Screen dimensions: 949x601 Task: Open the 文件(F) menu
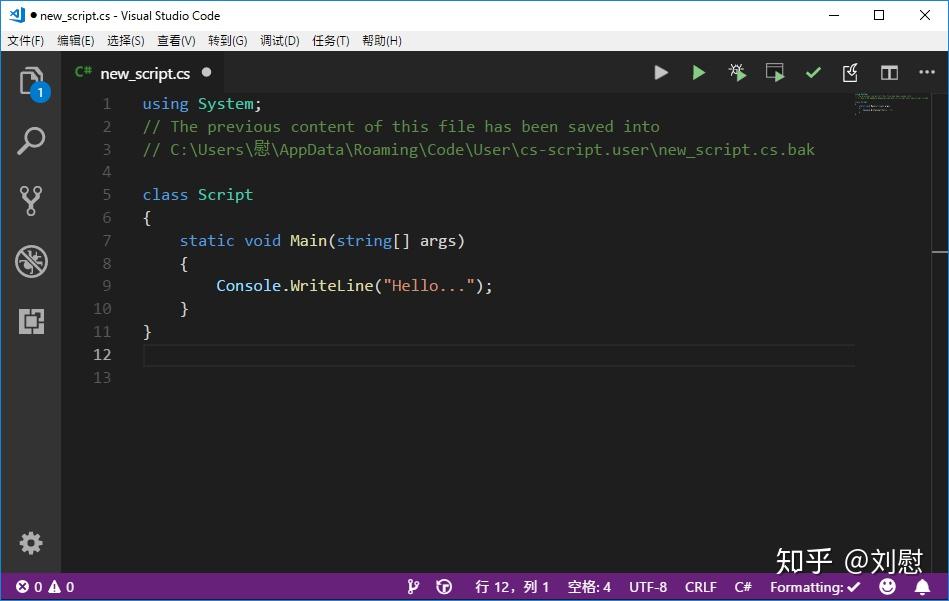(25, 41)
